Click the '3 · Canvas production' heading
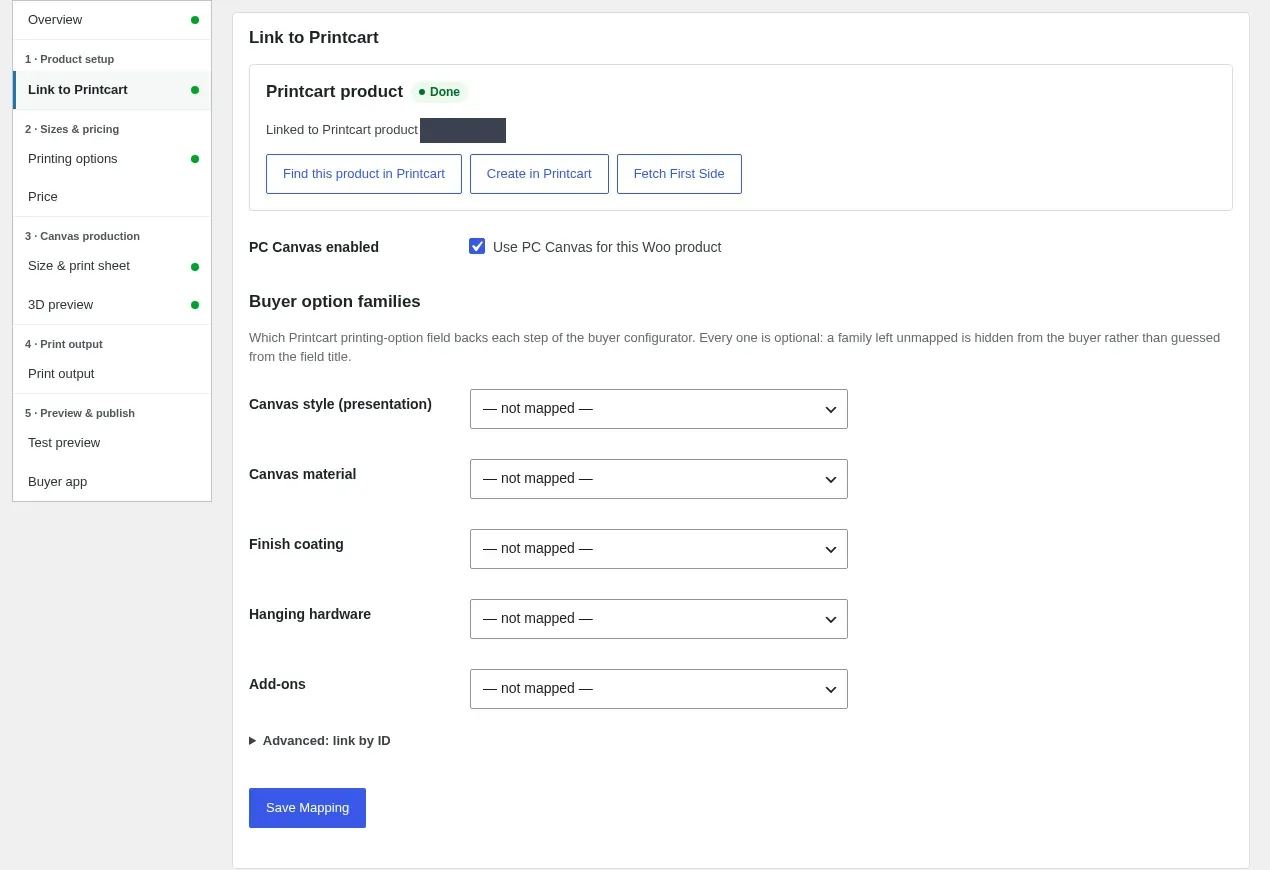 click(82, 236)
